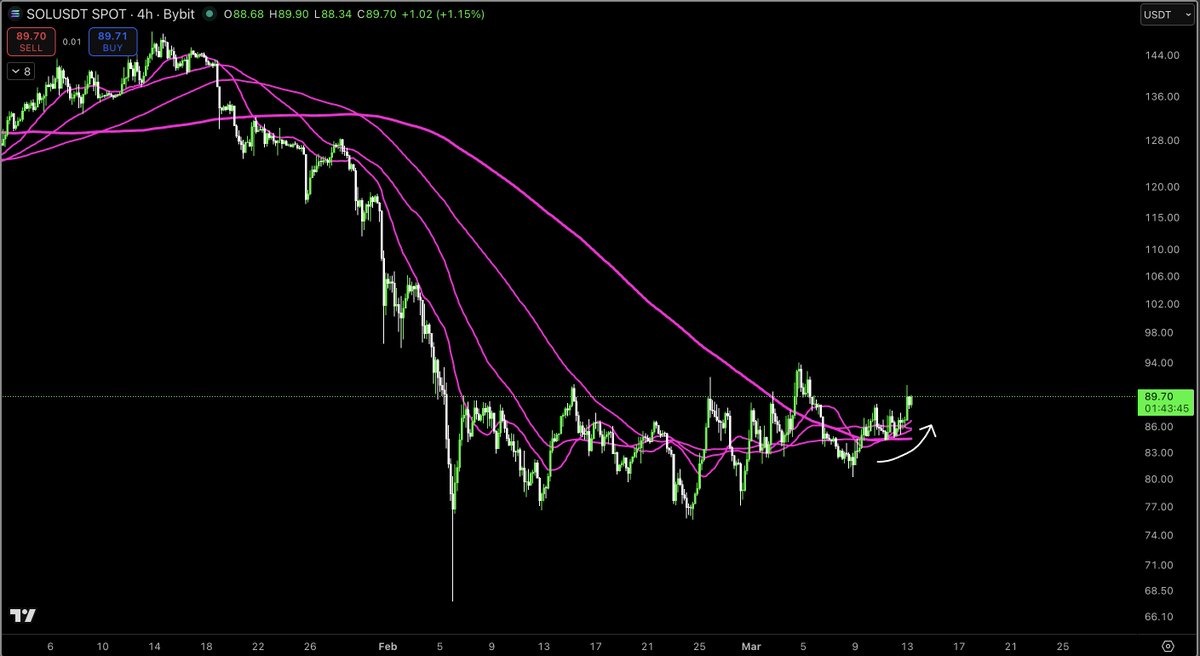The width and height of the screenshot is (1200, 656).
Task: Click the 106.00 price axis label
Action: [x=1163, y=276]
